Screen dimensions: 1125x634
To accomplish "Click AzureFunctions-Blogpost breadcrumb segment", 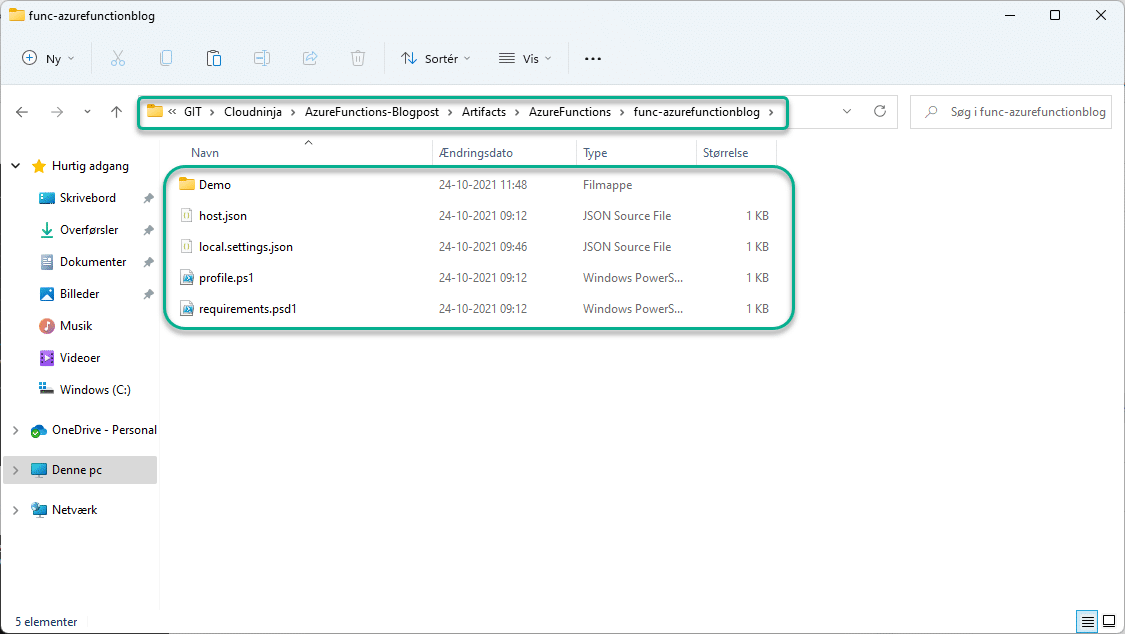I will click(x=372, y=112).
